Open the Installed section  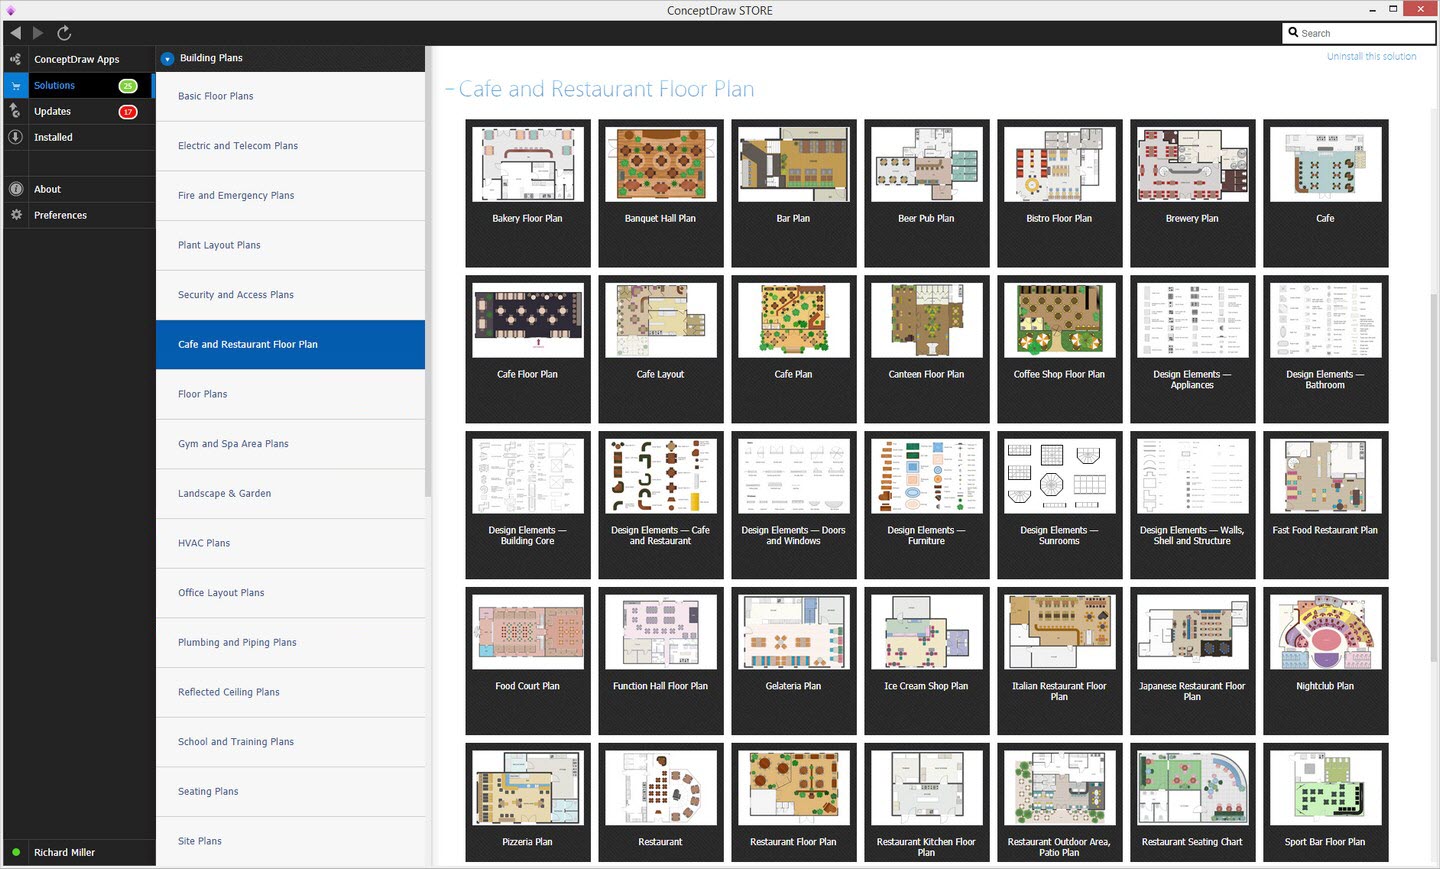click(79, 137)
